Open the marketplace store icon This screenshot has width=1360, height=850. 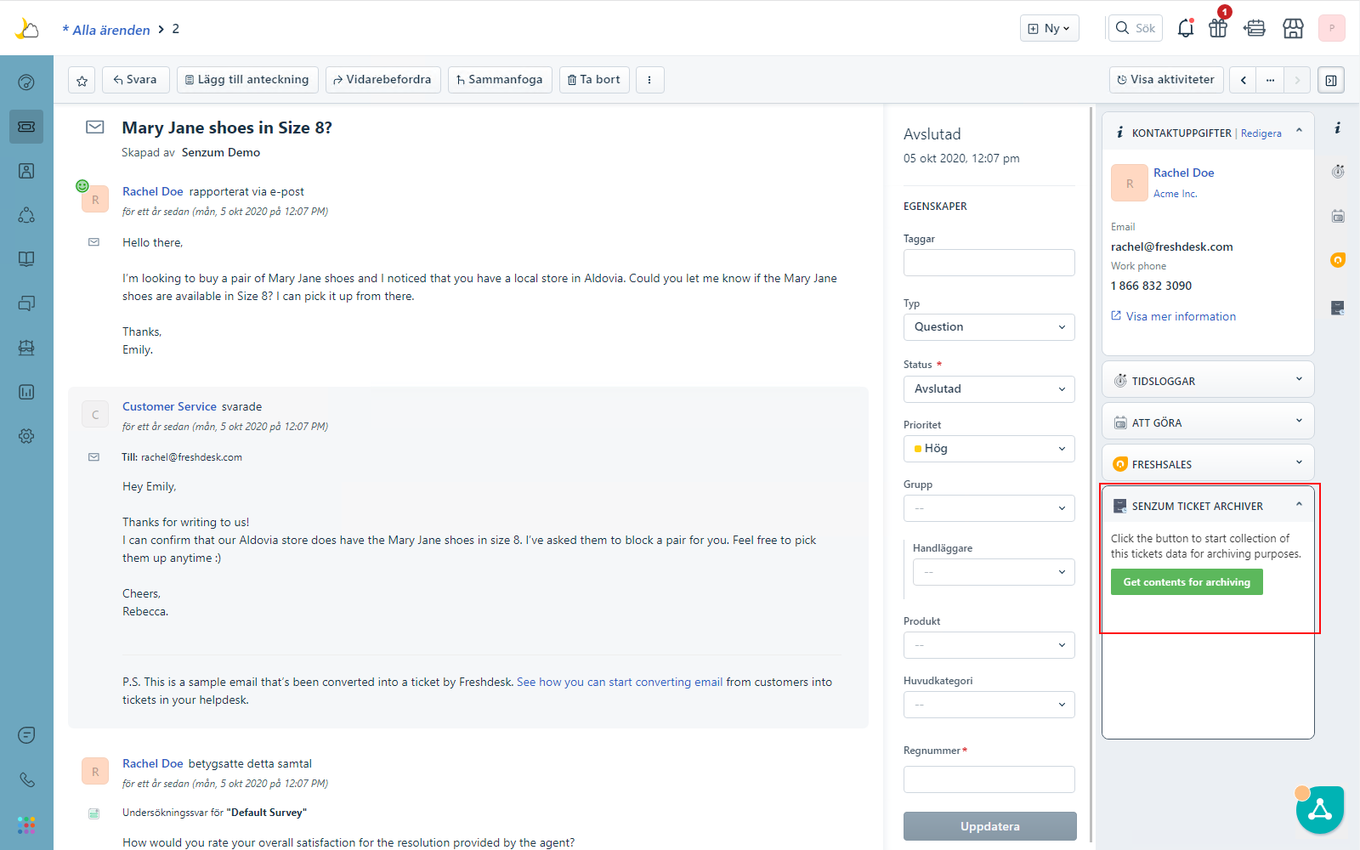pos(1293,28)
